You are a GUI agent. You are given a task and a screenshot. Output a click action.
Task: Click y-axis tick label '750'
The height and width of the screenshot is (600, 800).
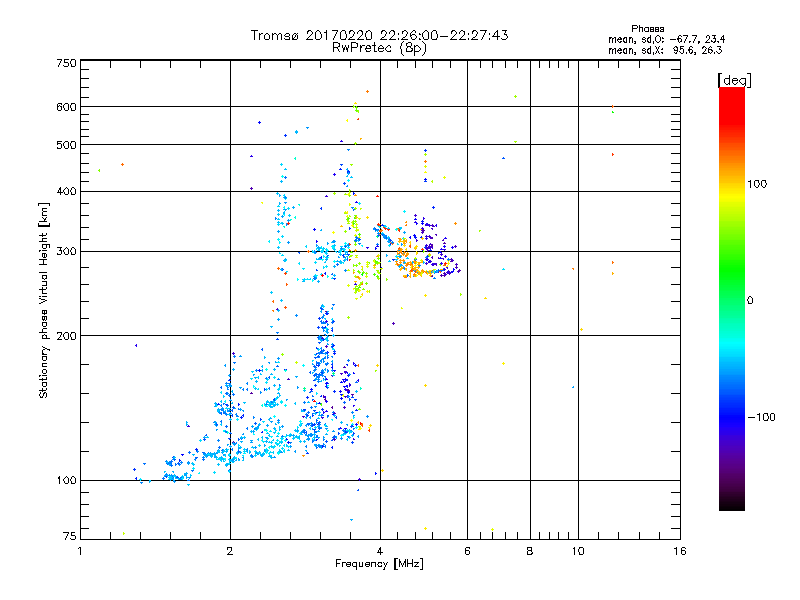(x=66, y=63)
